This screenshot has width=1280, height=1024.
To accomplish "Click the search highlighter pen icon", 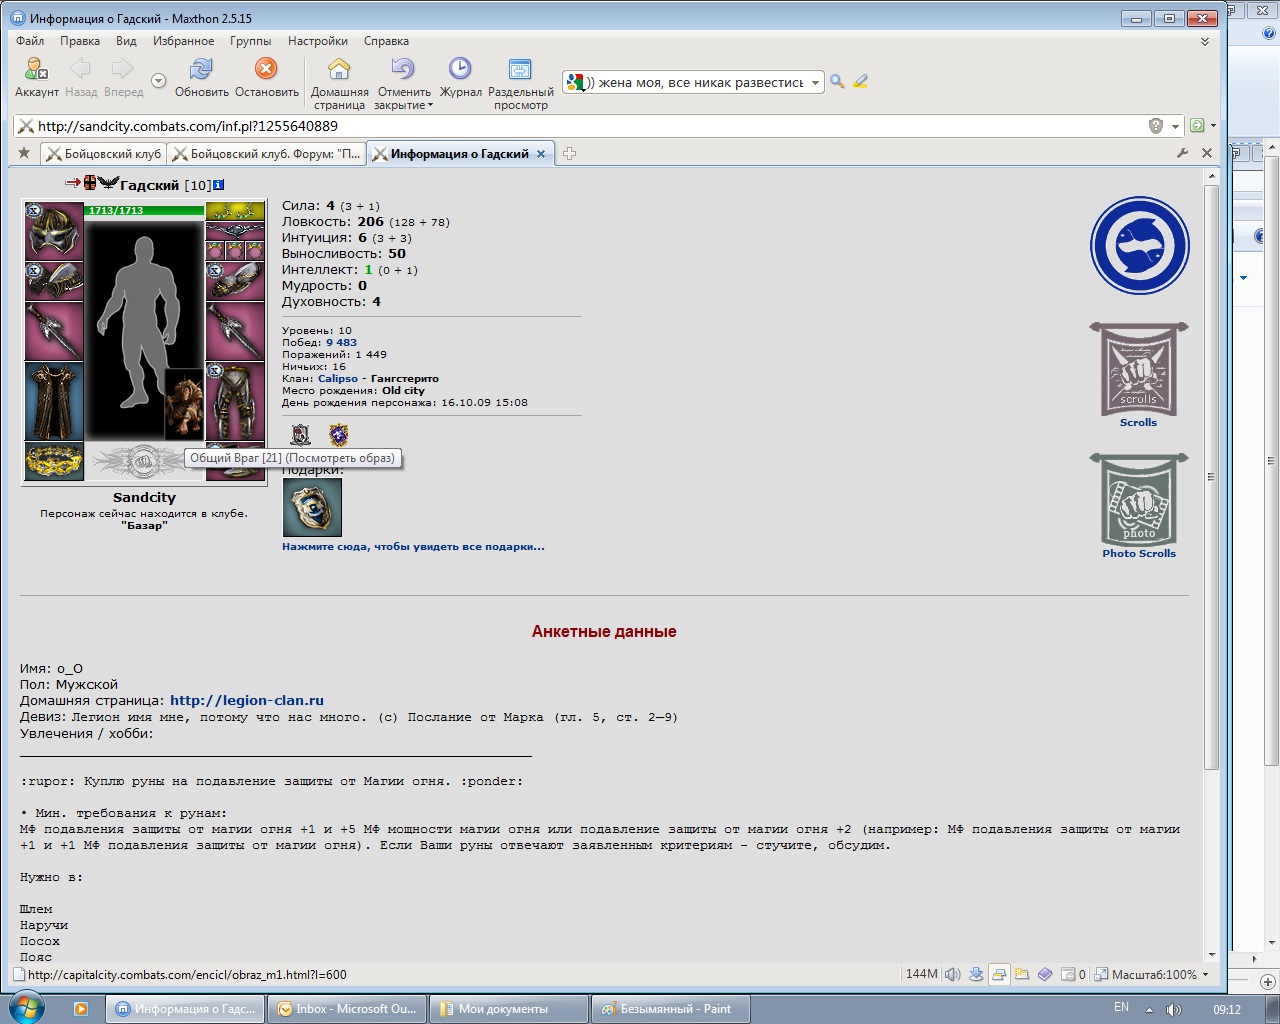I will coord(860,82).
